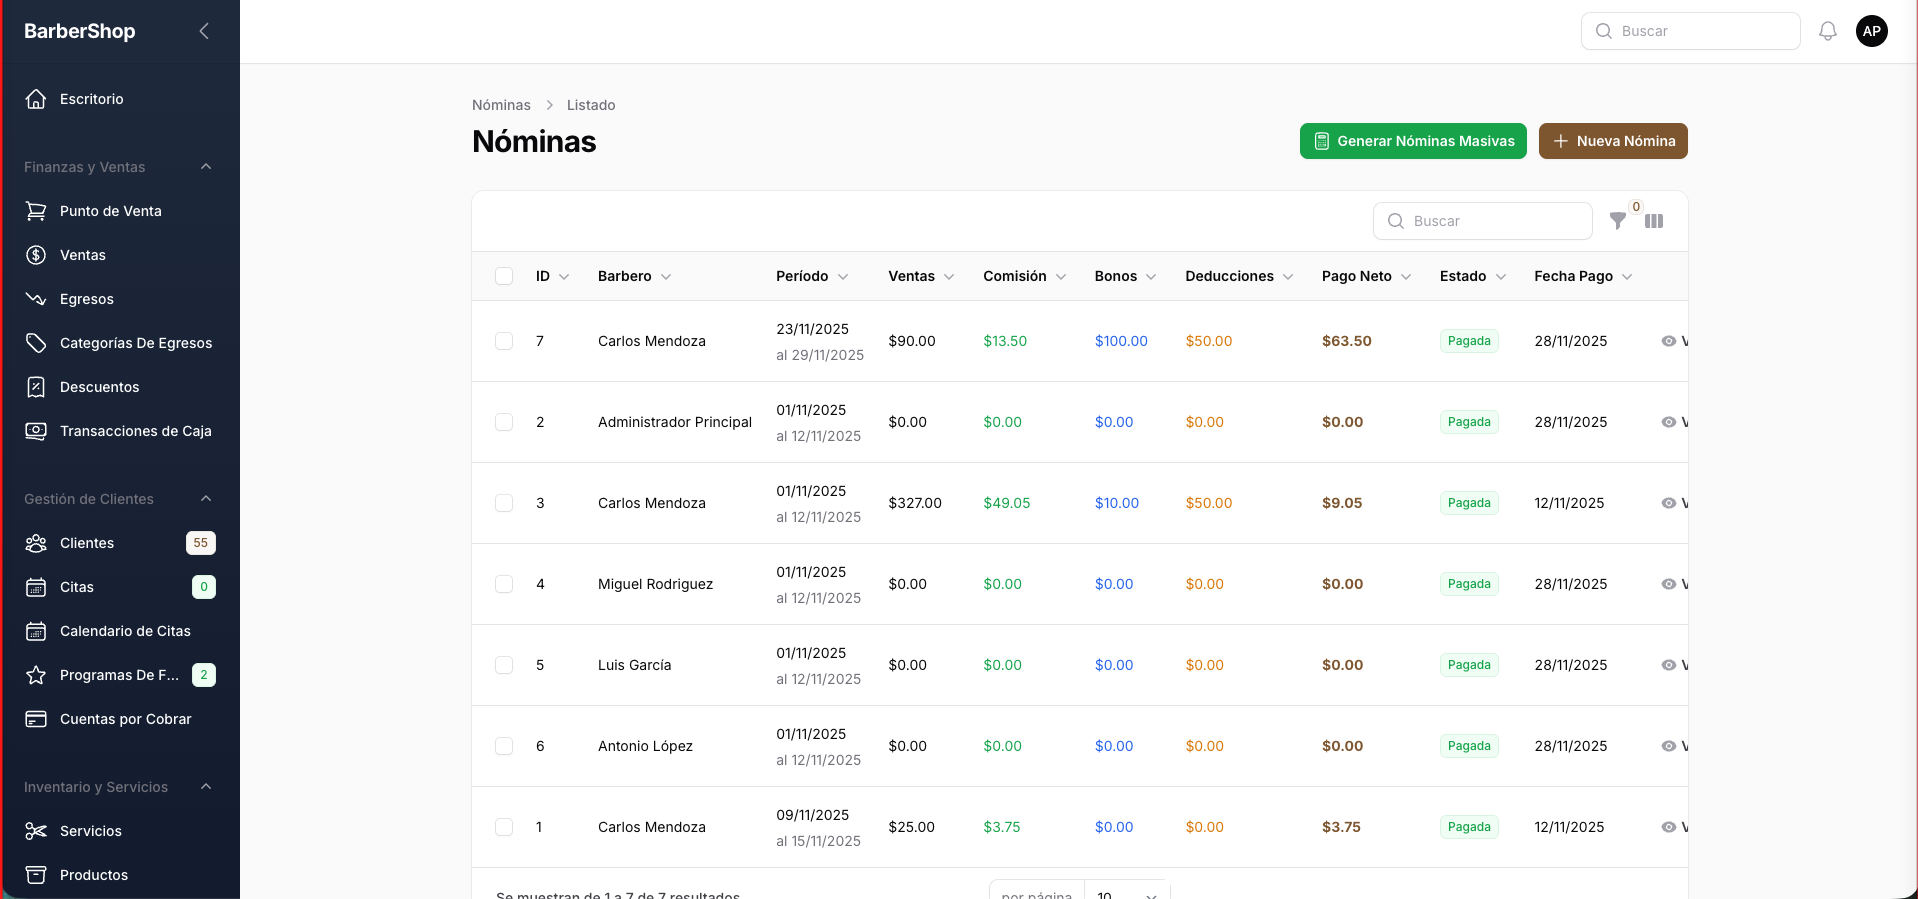Click Generar Nóminas Masivas button
Viewport: 1918px width, 899px height.
[1413, 141]
